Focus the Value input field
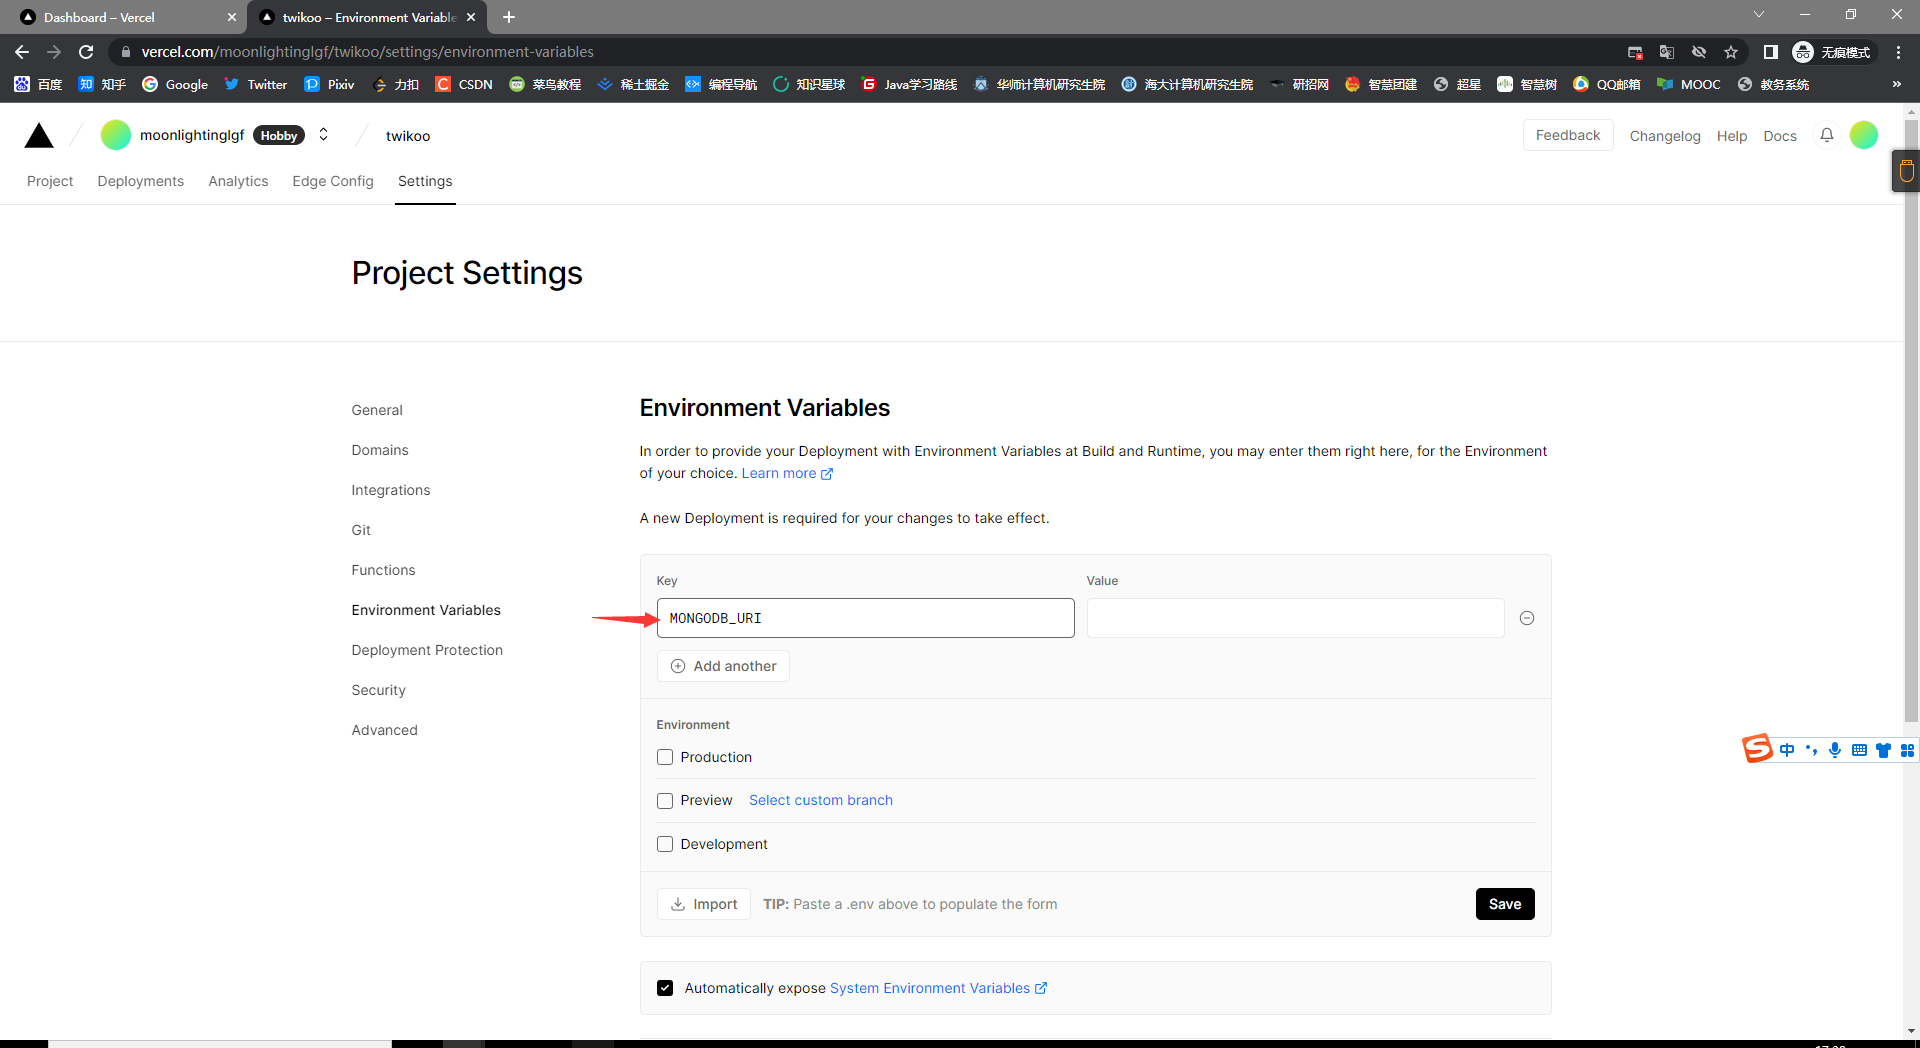Viewport: 1920px width, 1048px height. tap(1295, 618)
